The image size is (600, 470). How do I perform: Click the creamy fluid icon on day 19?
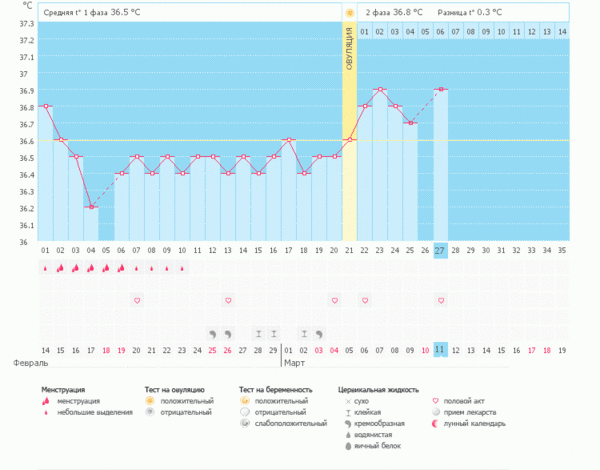319,333
